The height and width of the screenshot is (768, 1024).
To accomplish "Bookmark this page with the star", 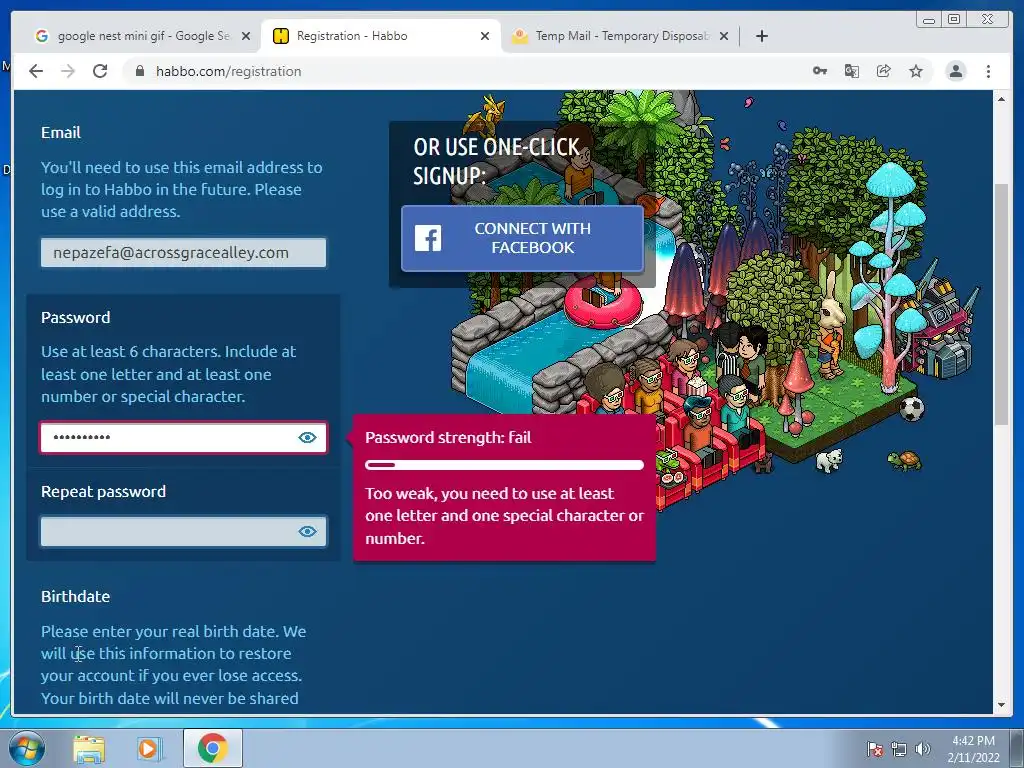I will pyautogui.click(x=916, y=71).
